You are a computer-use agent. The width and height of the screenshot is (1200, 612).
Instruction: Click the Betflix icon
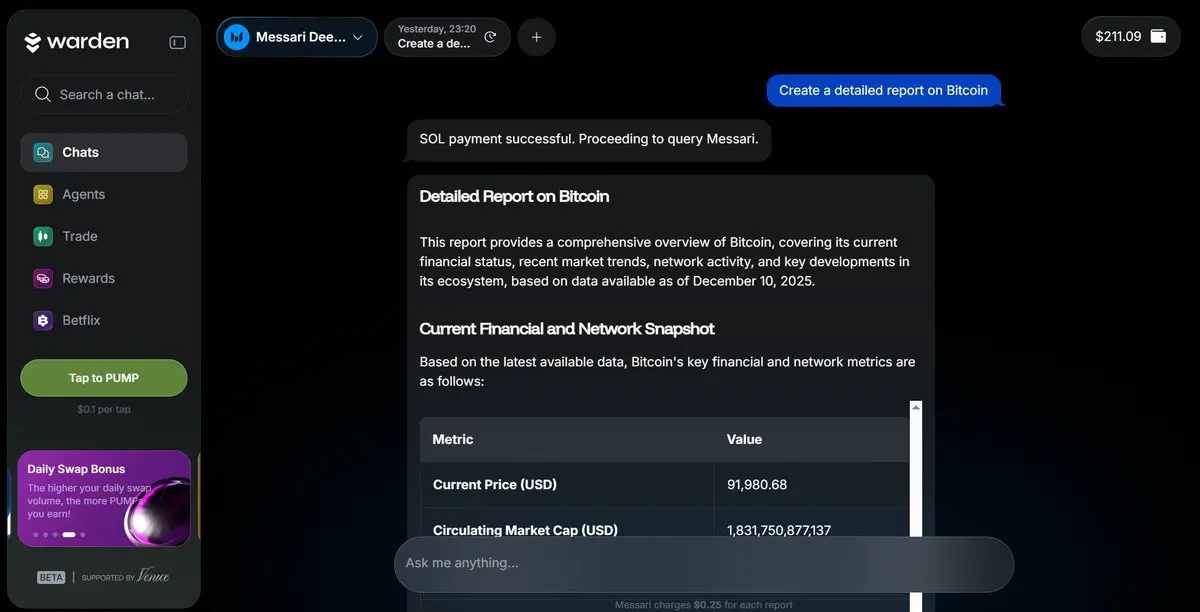tap(42, 320)
